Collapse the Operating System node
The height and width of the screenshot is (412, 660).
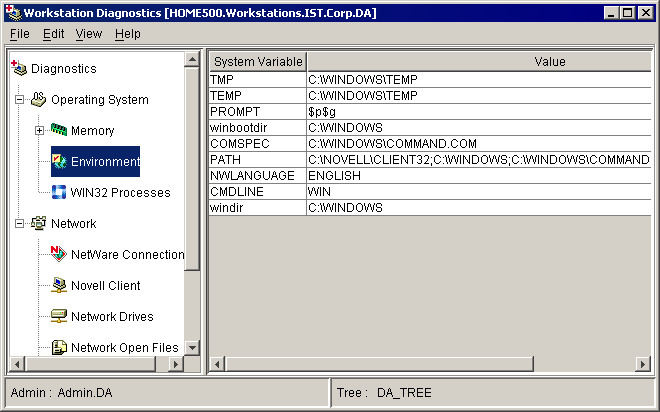(x=19, y=100)
